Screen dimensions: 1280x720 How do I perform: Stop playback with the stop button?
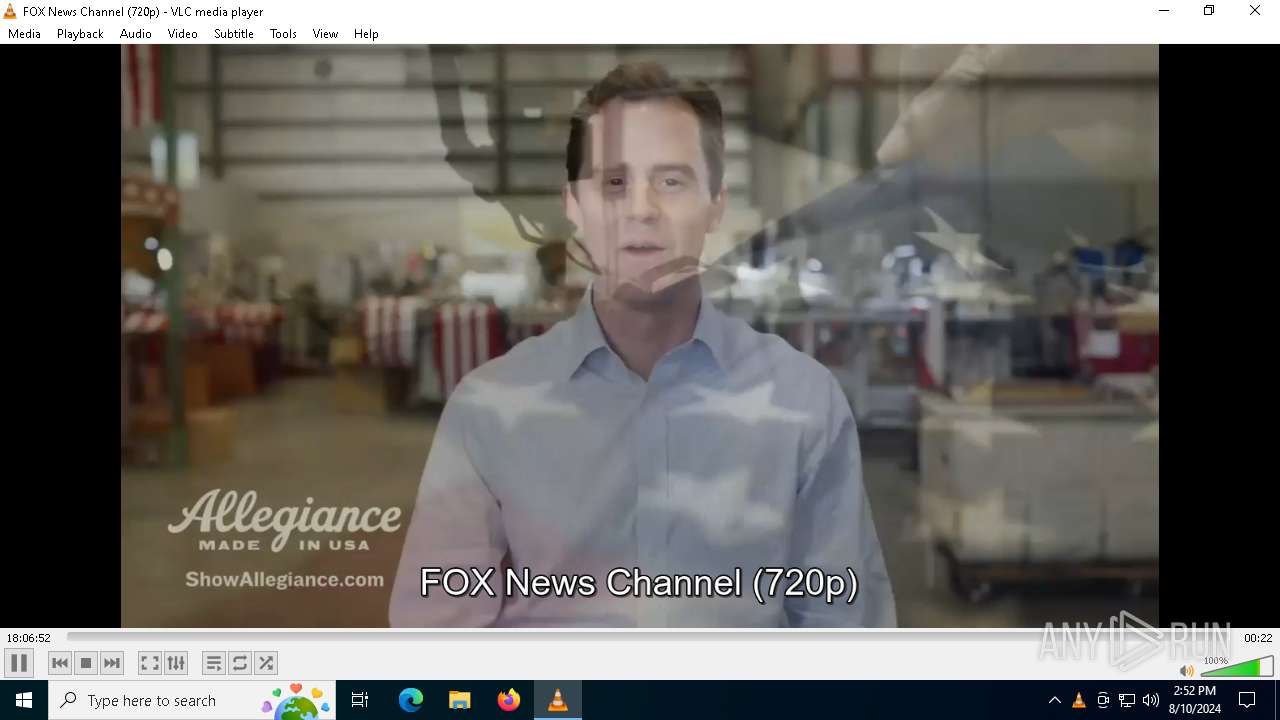point(86,663)
